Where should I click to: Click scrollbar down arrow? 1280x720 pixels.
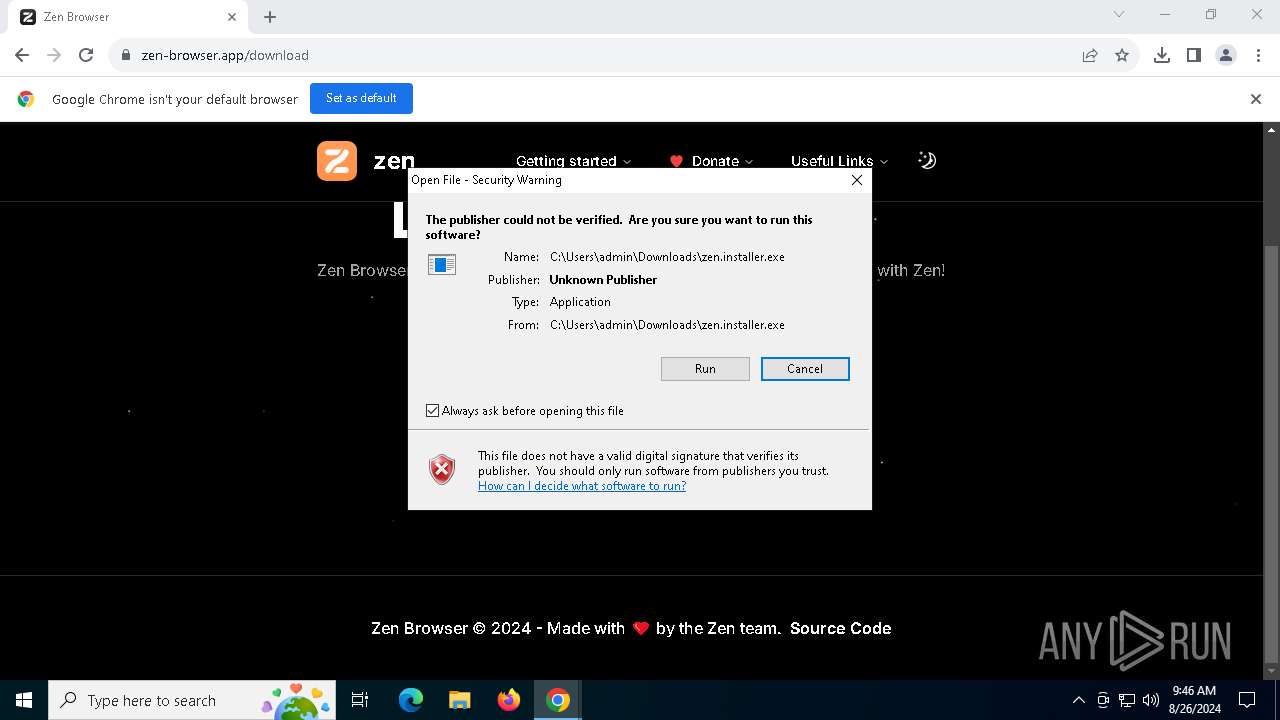point(1272,672)
